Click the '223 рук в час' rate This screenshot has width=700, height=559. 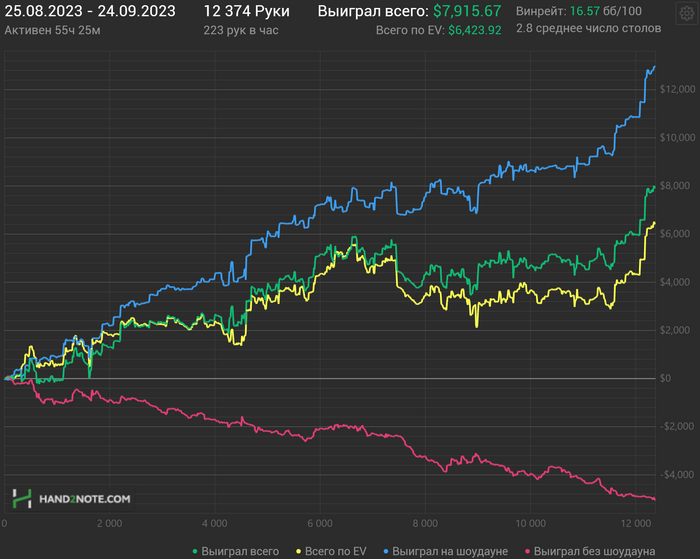point(241,30)
